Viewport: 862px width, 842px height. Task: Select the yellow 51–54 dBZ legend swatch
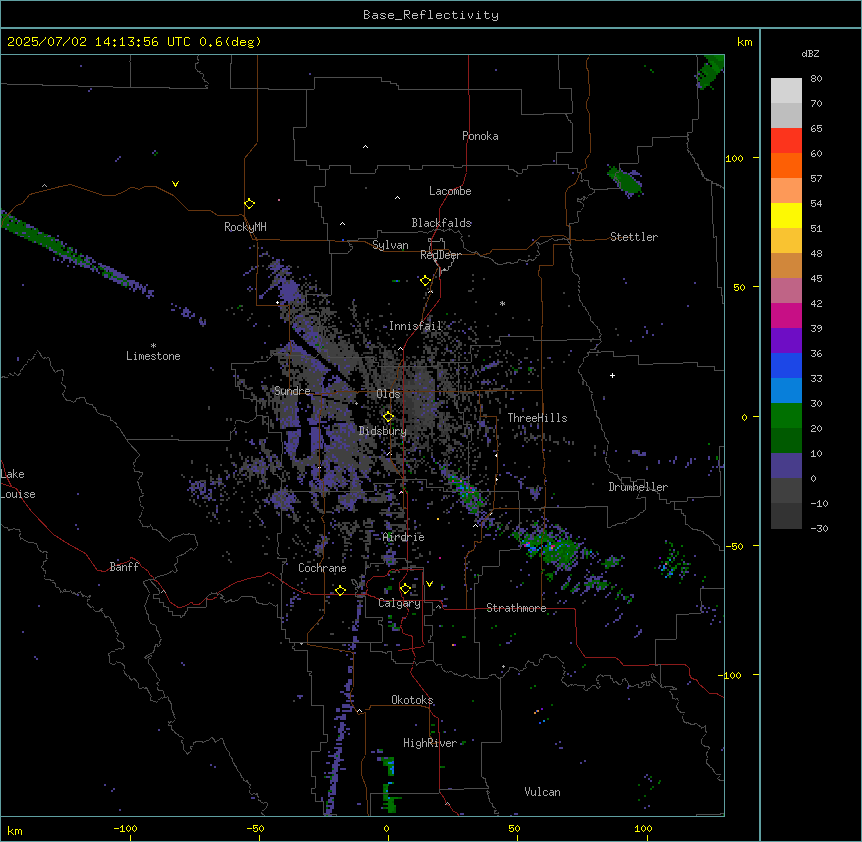[786, 215]
